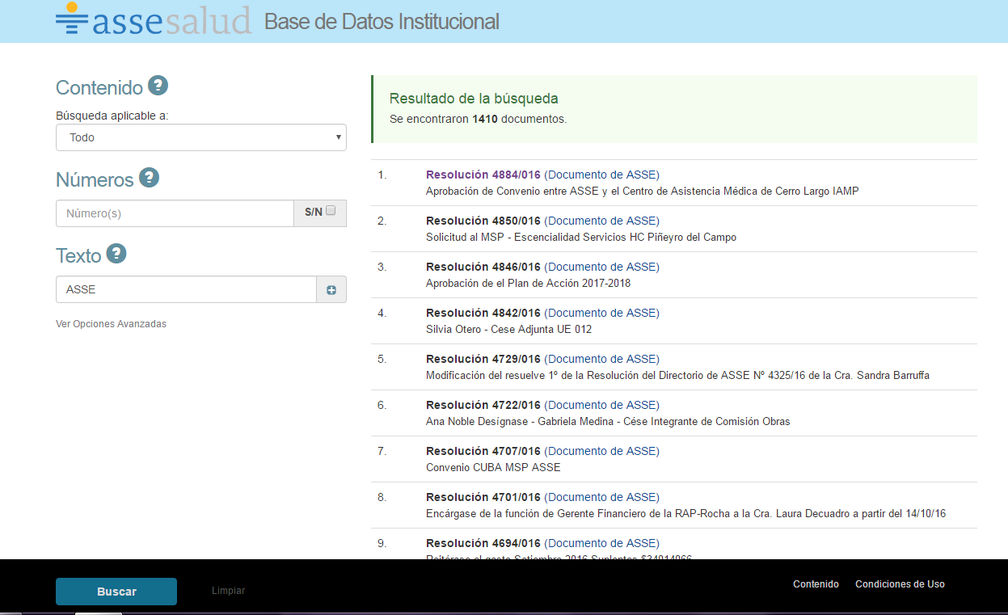Open Resolución 4701/016 document

tap(543, 497)
